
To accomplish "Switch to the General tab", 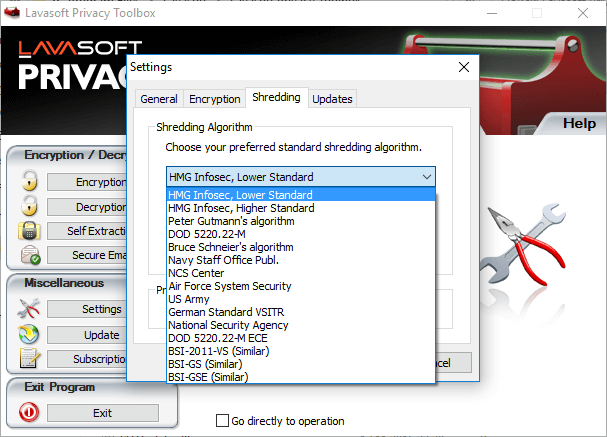I will tap(159, 99).
